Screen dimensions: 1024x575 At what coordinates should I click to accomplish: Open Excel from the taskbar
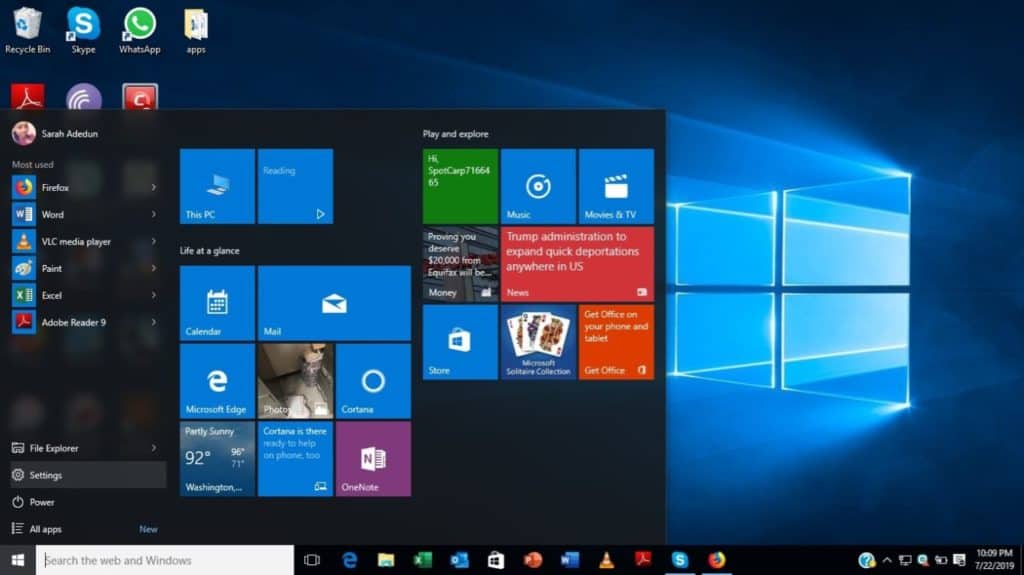click(x=423, y=560)
